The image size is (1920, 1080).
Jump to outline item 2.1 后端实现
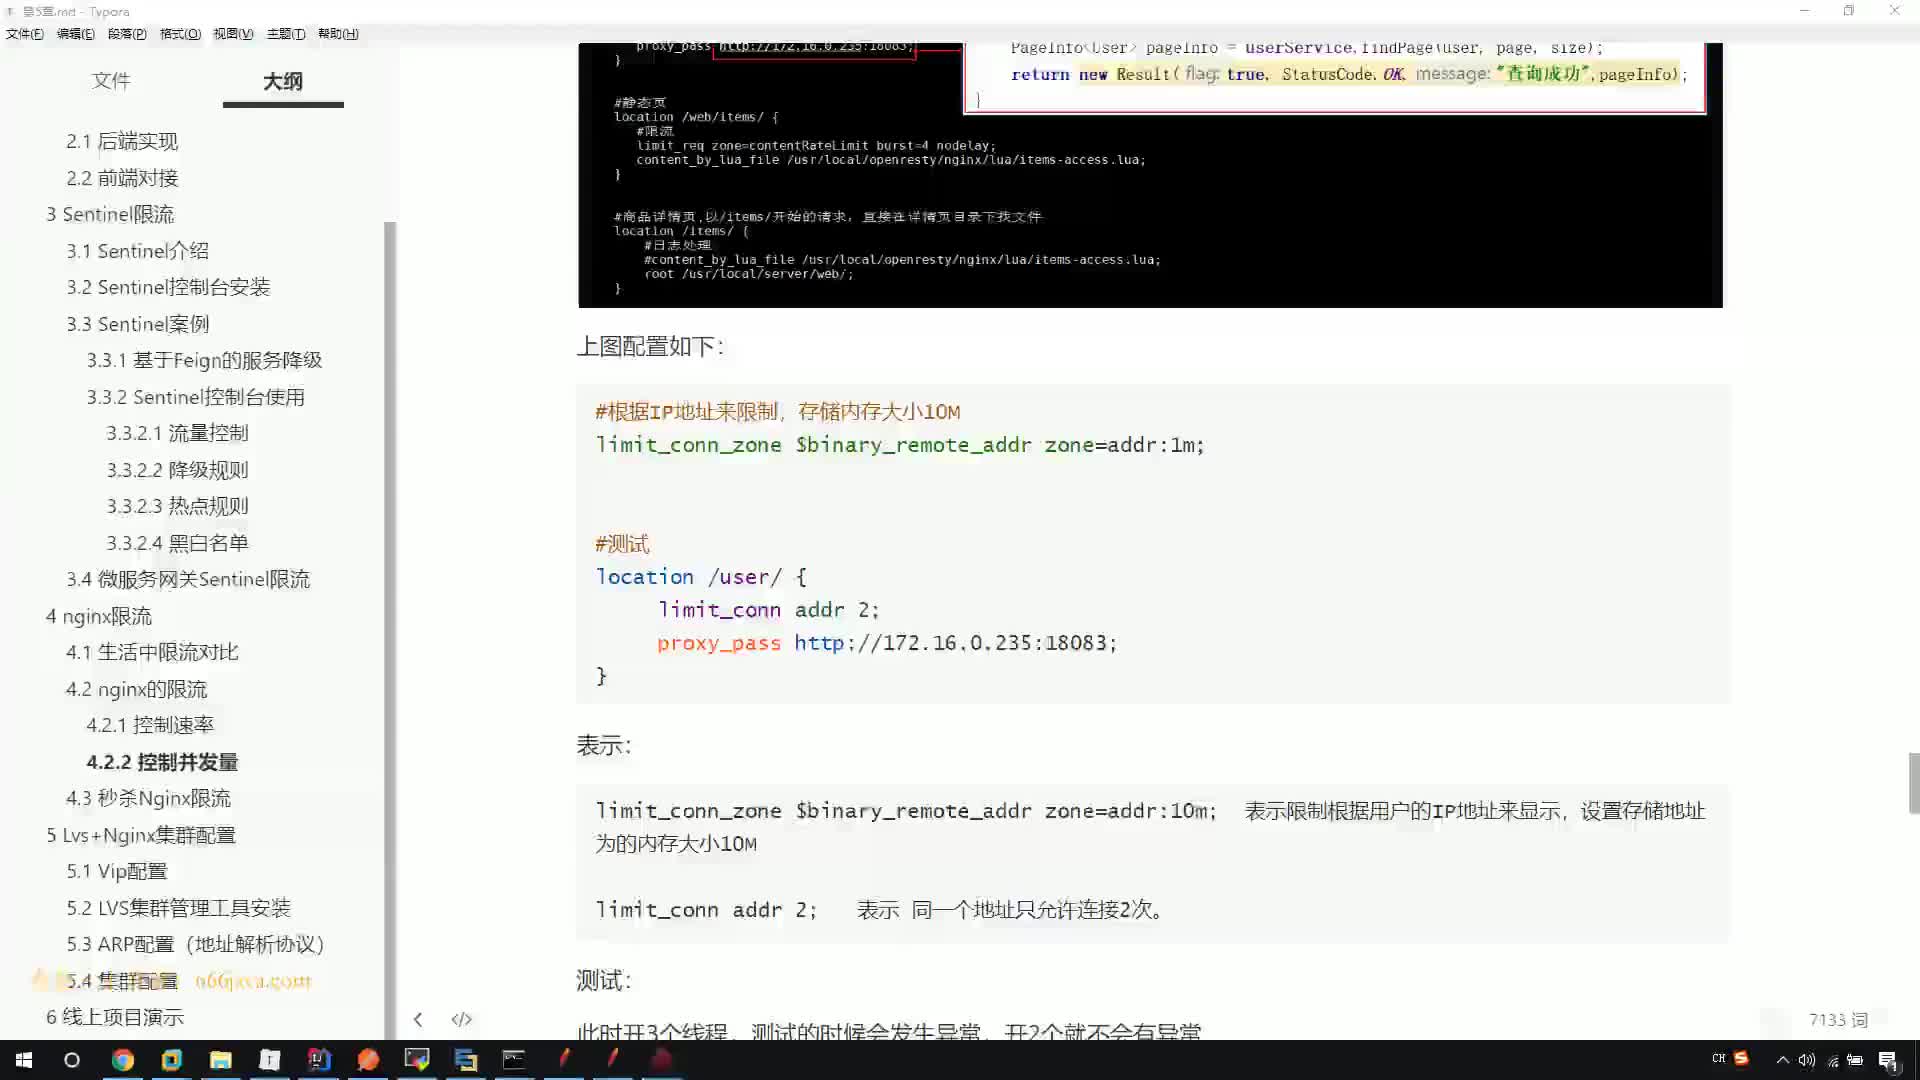[122, 141]
